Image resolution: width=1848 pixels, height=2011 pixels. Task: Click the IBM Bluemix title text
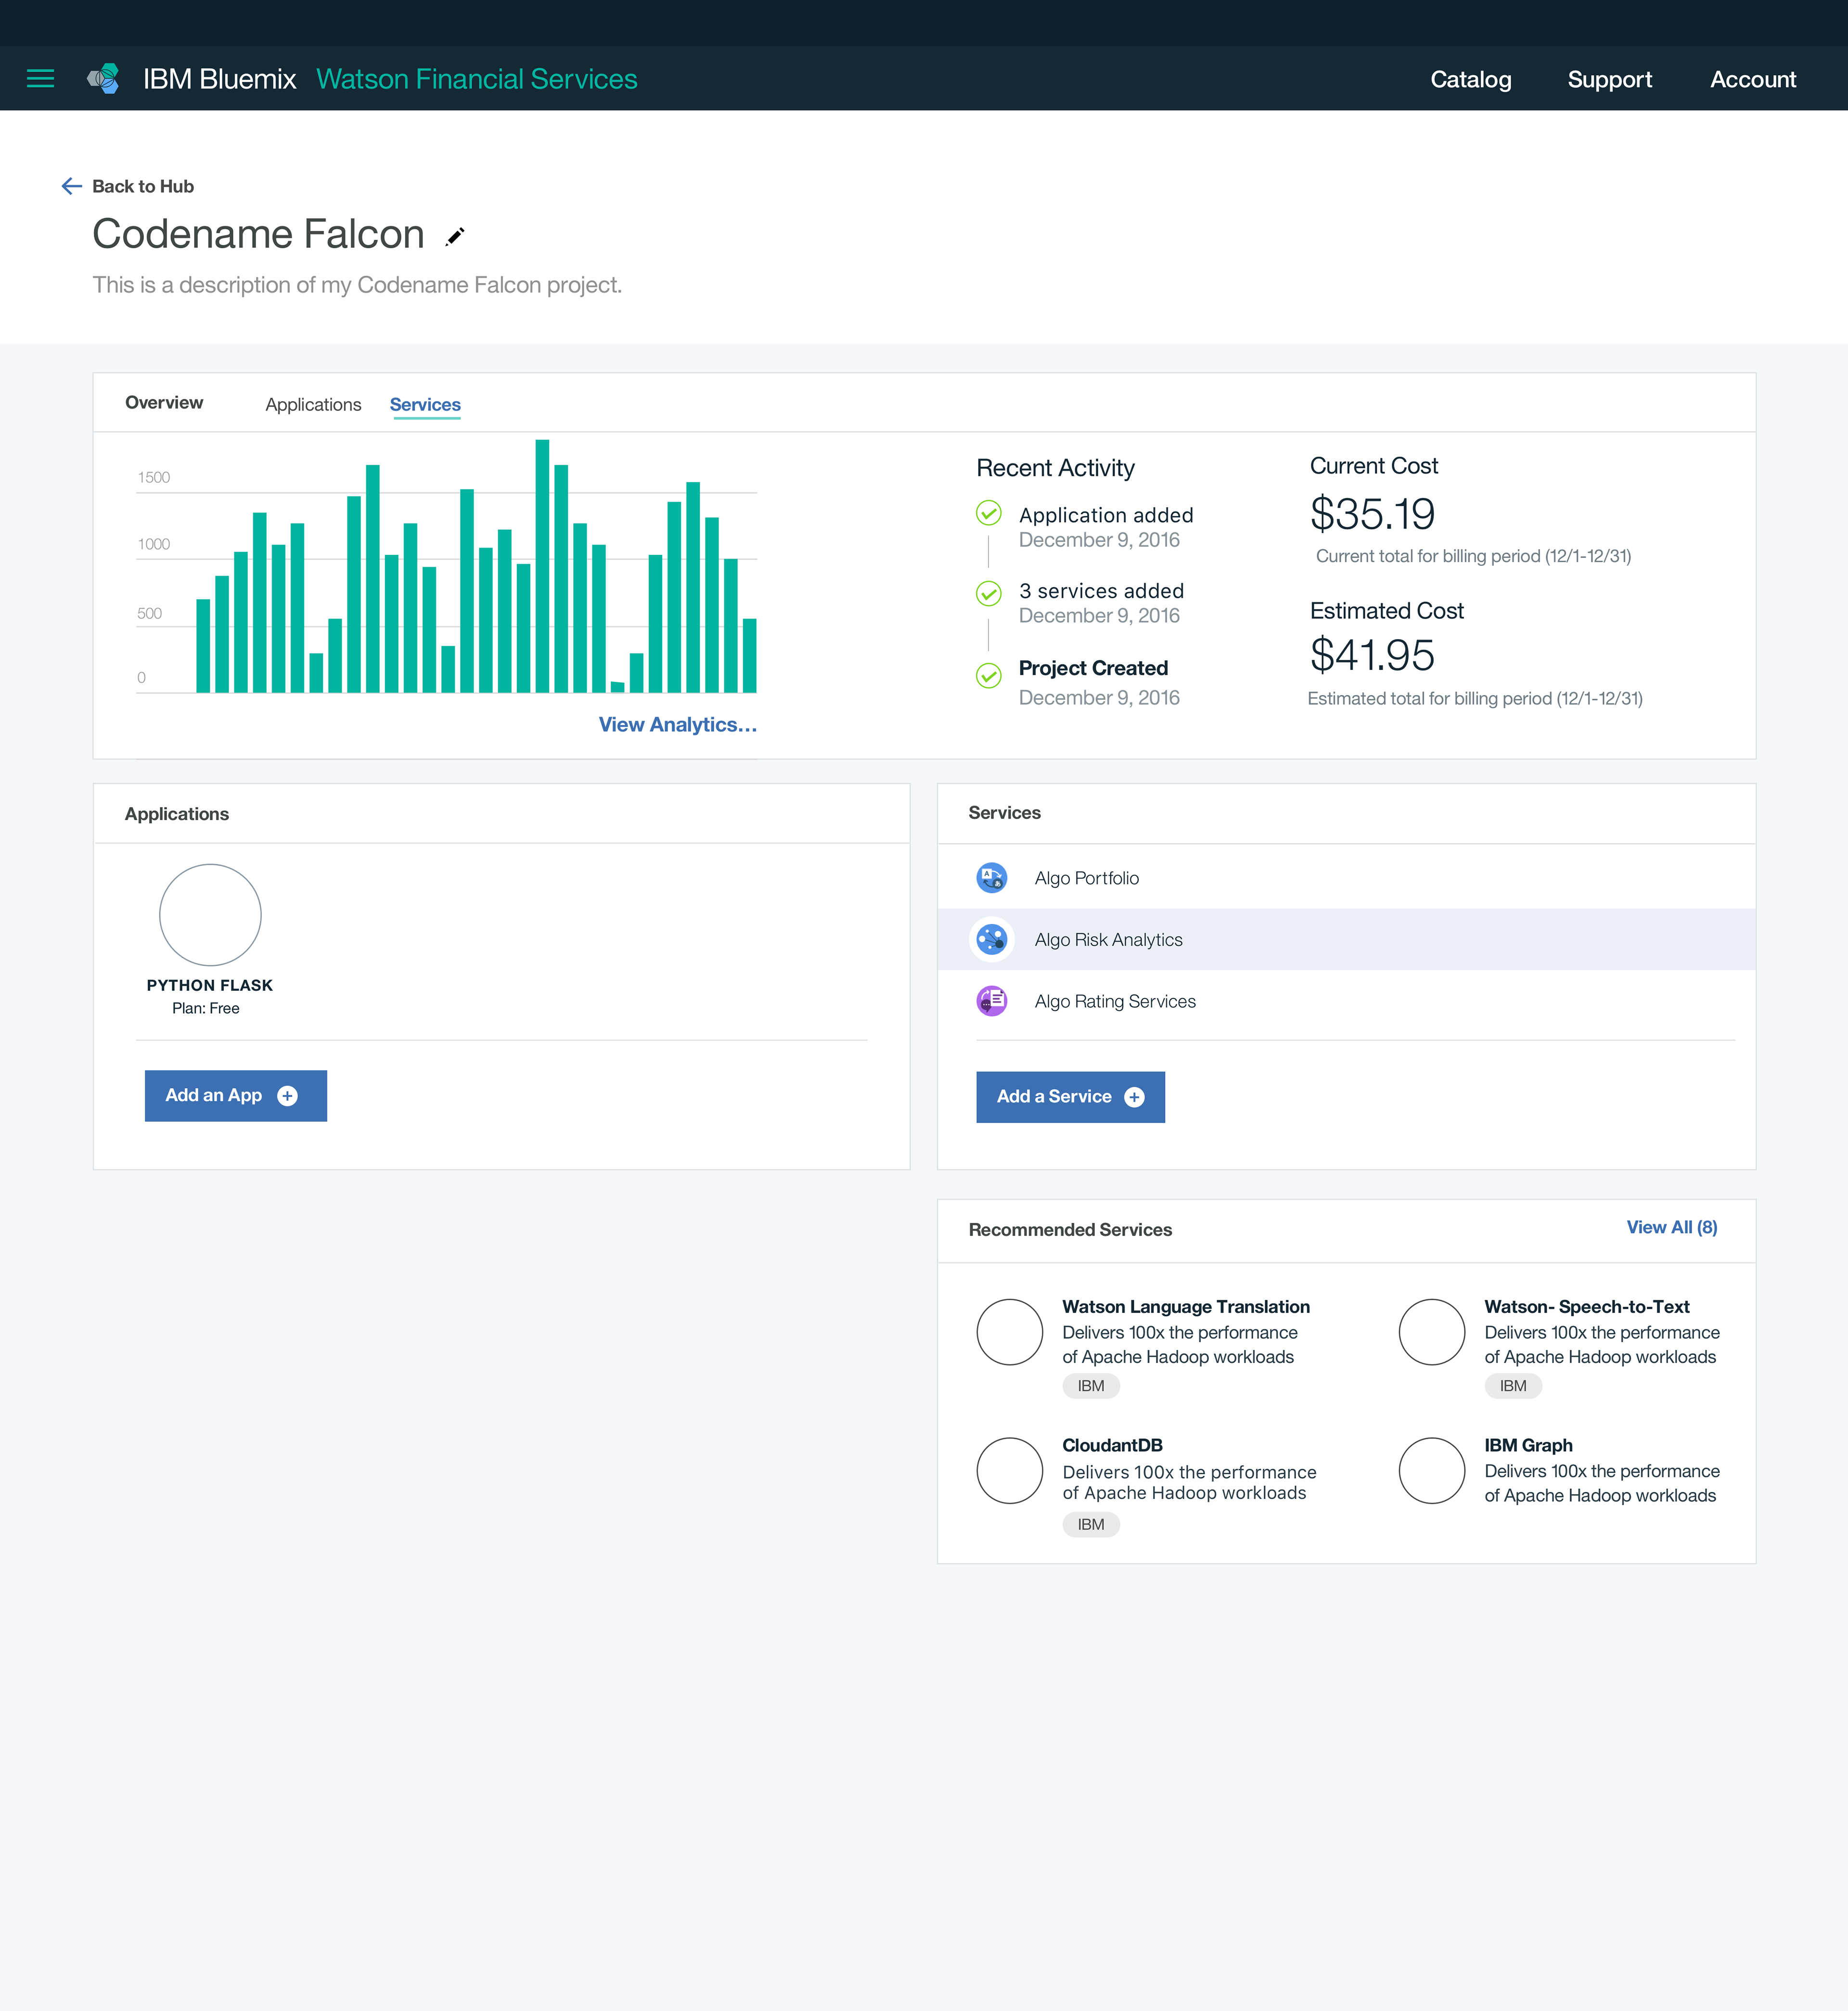pos(219,79)
